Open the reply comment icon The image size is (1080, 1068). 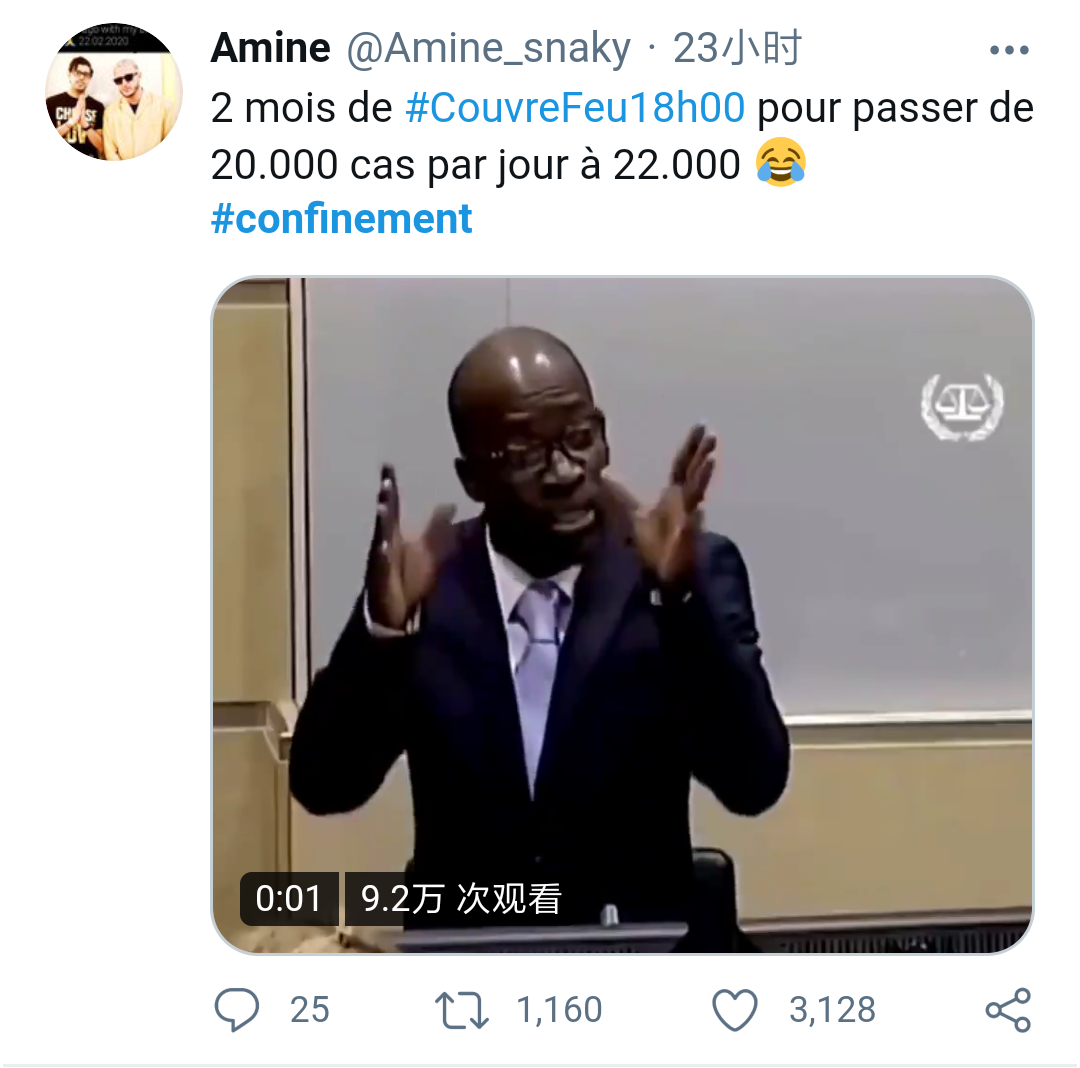click(236, 1009)
